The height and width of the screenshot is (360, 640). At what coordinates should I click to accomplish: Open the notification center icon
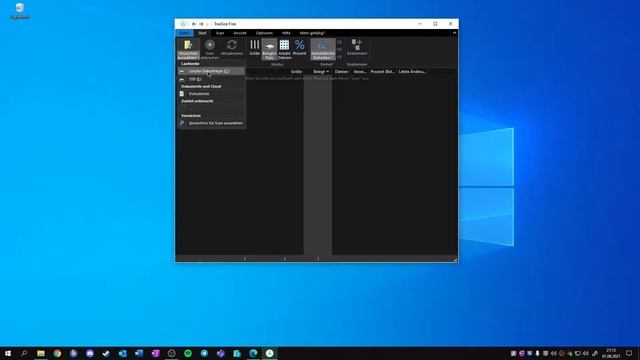click(629, 353)
